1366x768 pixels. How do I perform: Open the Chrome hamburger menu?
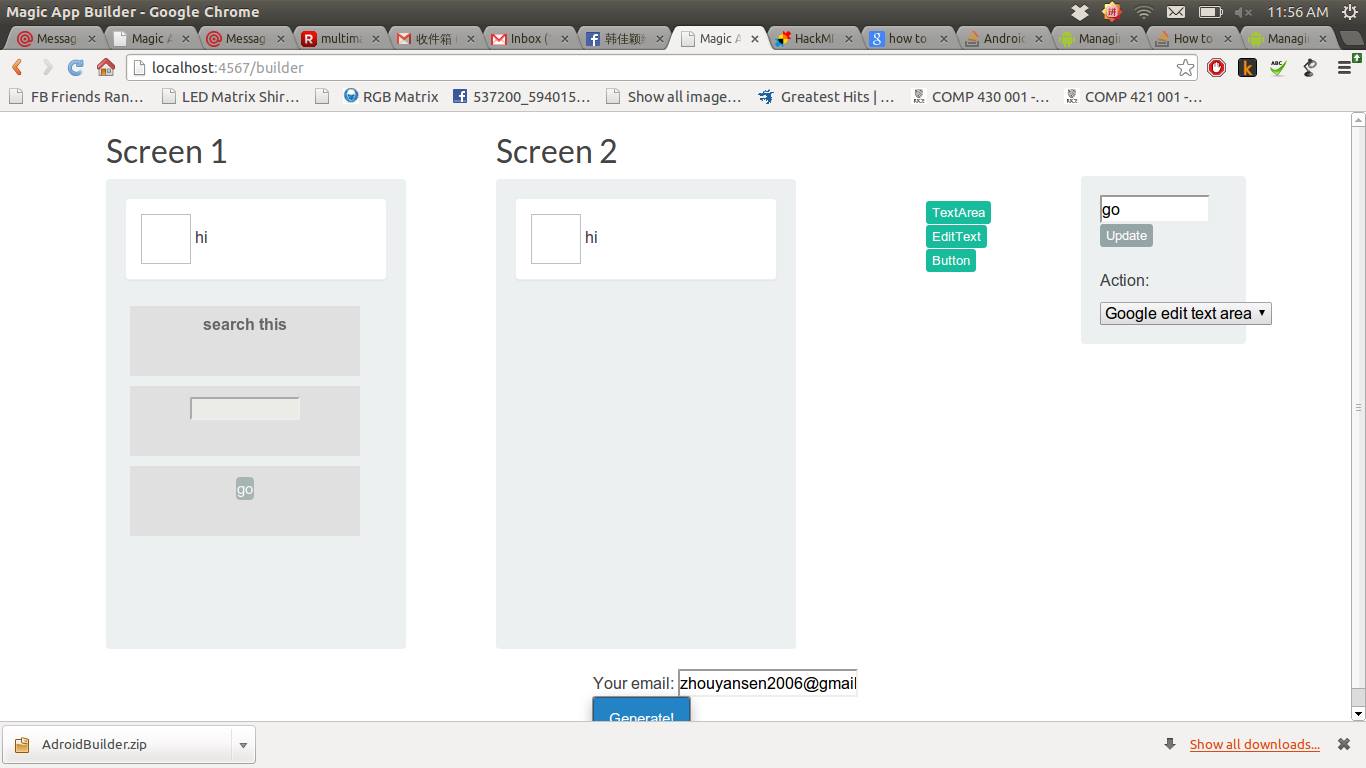[1345, 68]
